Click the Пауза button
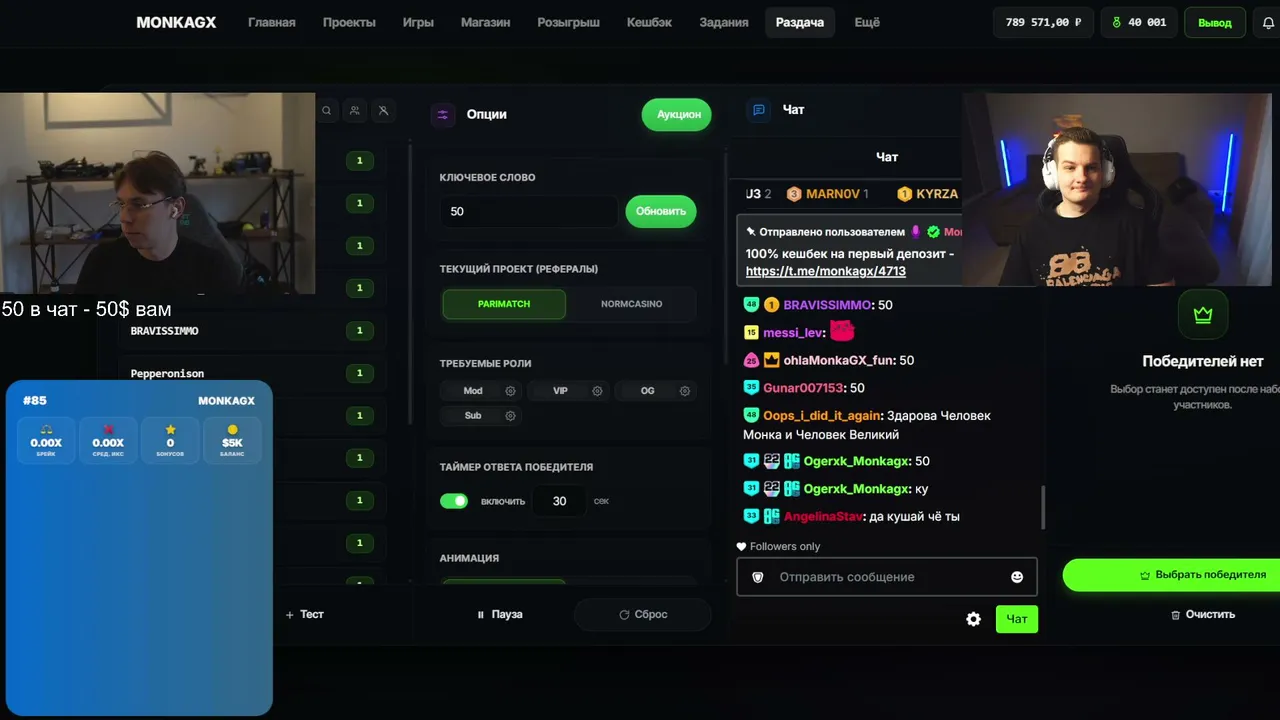Screen dimensions: 1280x720 coord(500,615)
